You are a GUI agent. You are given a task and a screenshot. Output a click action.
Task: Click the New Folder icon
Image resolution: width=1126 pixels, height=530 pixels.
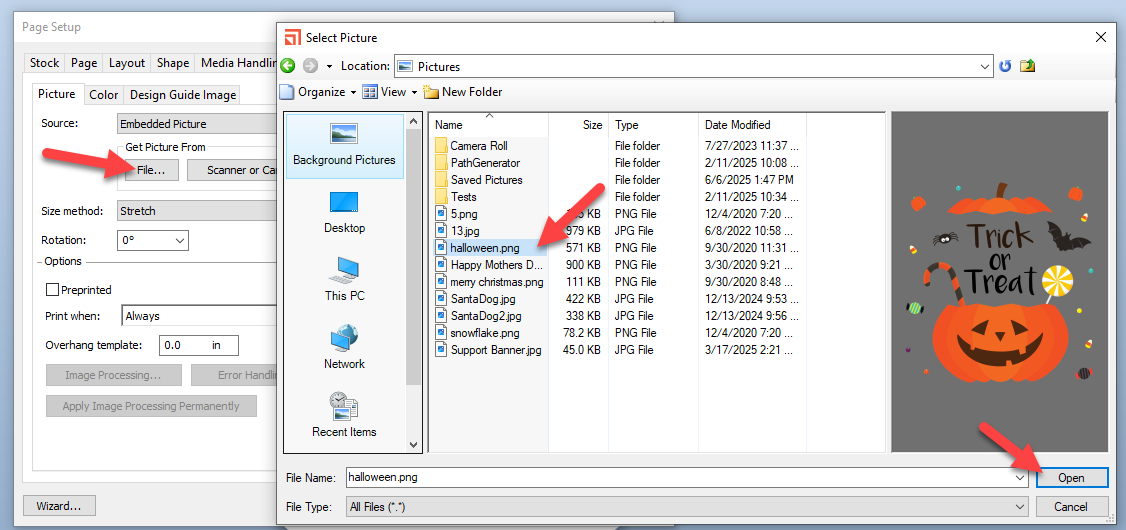point(432,92)
